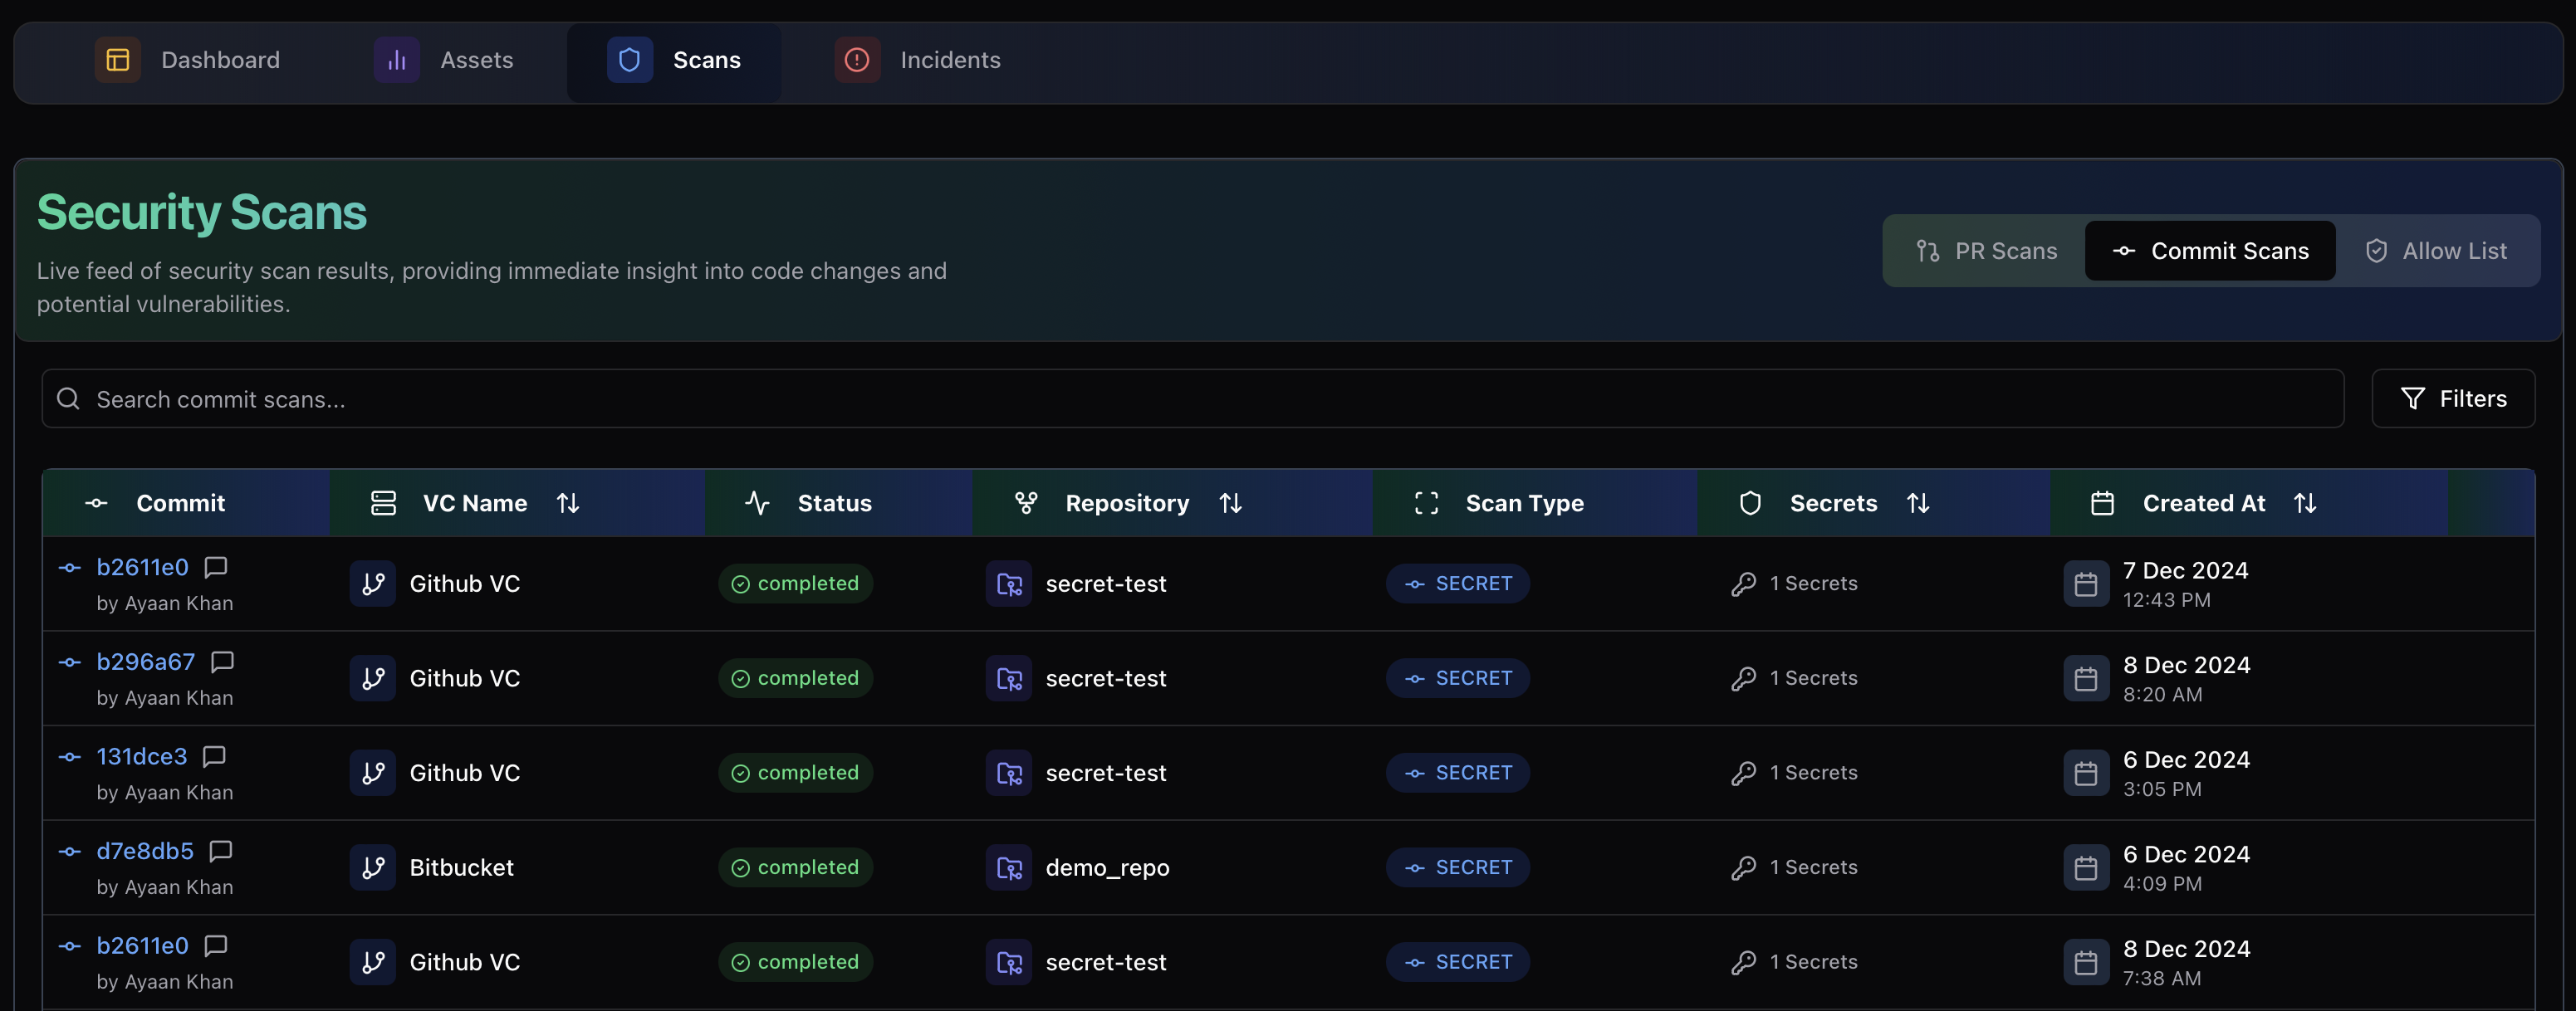This screenshot has height=1011, width=2576.
Task: Click the calendar icon beside 7 Dec 2024
Action: pyautogui.click(x=2086, y=584)
